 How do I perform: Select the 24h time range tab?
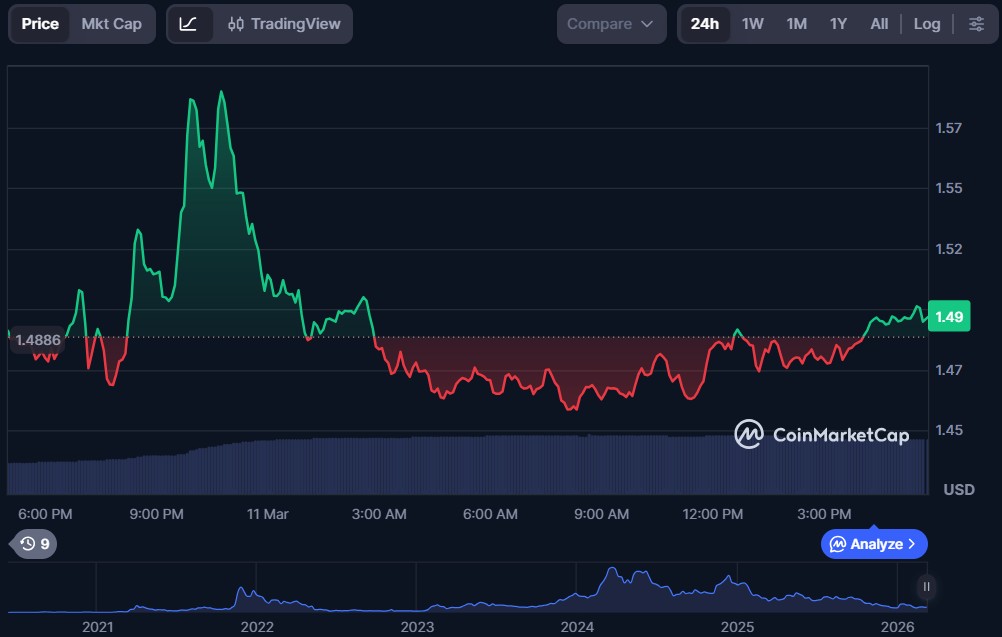point(705,24)
